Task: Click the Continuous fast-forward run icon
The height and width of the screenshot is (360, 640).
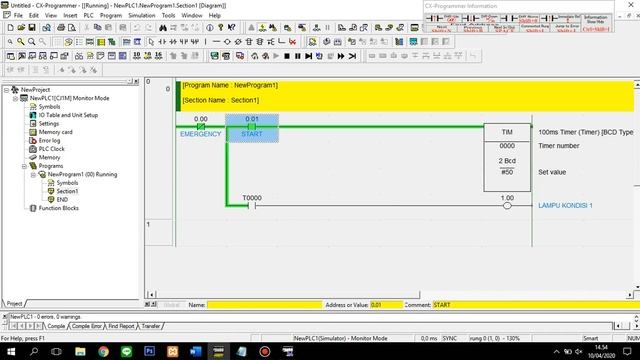Action: 341,56
